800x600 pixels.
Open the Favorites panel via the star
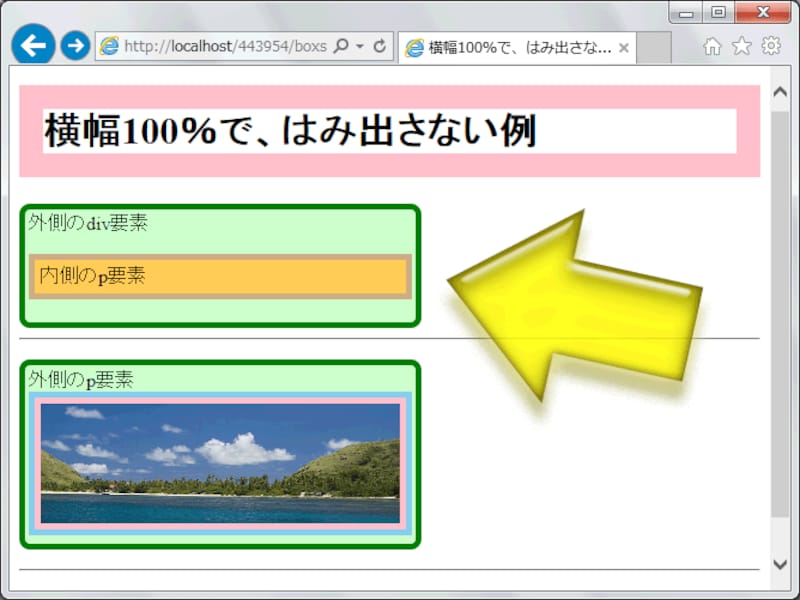[741, 45]
